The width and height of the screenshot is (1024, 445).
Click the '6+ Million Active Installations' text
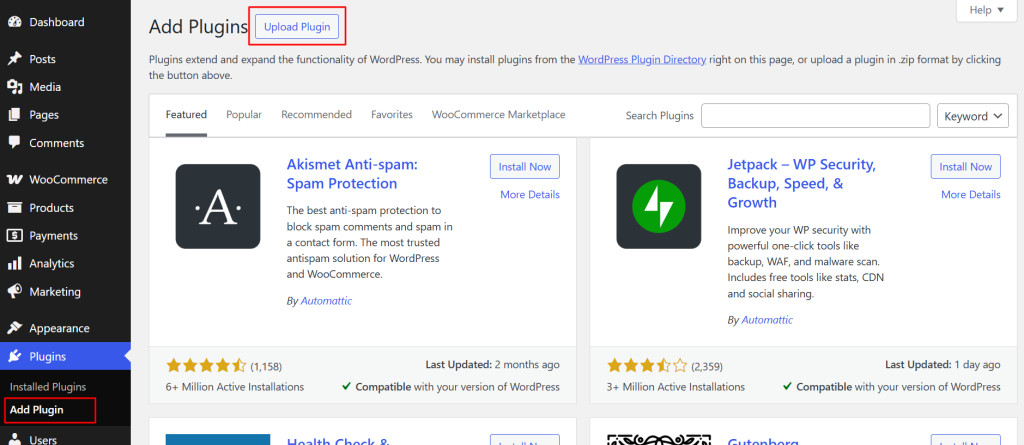click(x=235, y=387)
